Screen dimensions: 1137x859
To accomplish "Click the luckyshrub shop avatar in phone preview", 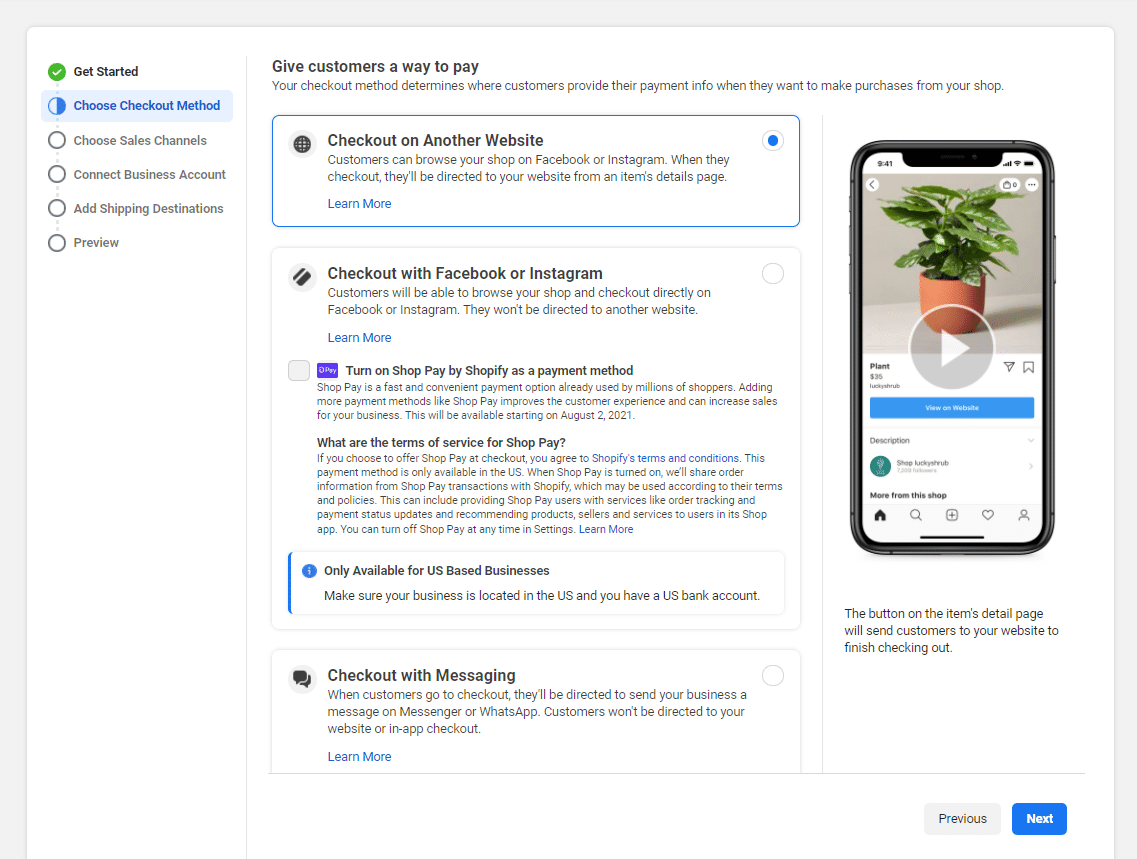I will 880,466.
